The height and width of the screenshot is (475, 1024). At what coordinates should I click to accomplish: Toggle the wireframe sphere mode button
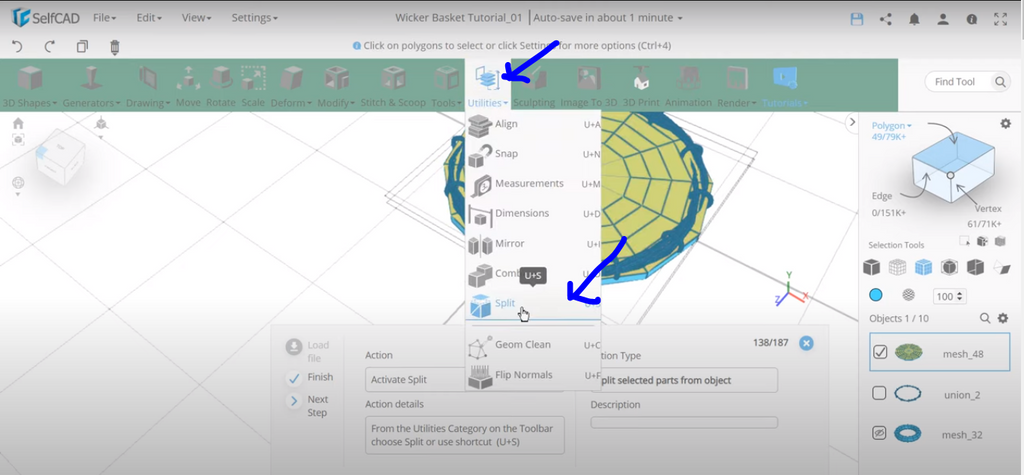tap(908, 295)
